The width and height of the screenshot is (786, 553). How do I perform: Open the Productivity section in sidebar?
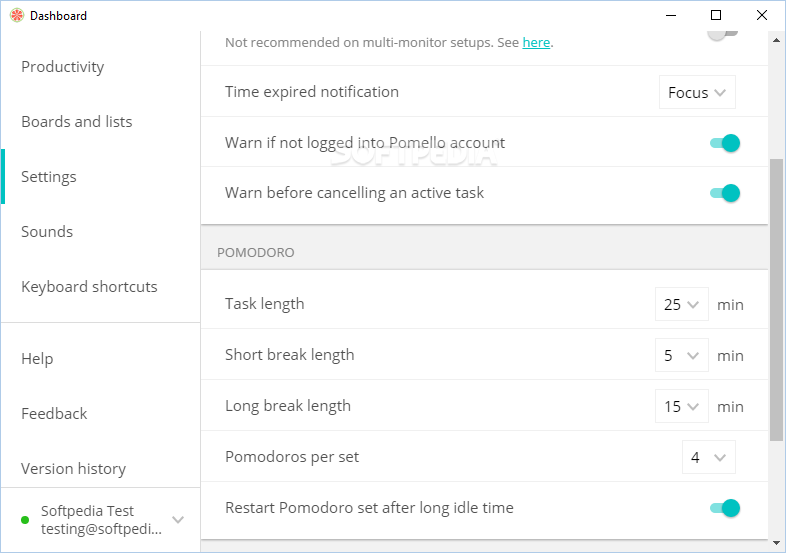pos(63,67)
